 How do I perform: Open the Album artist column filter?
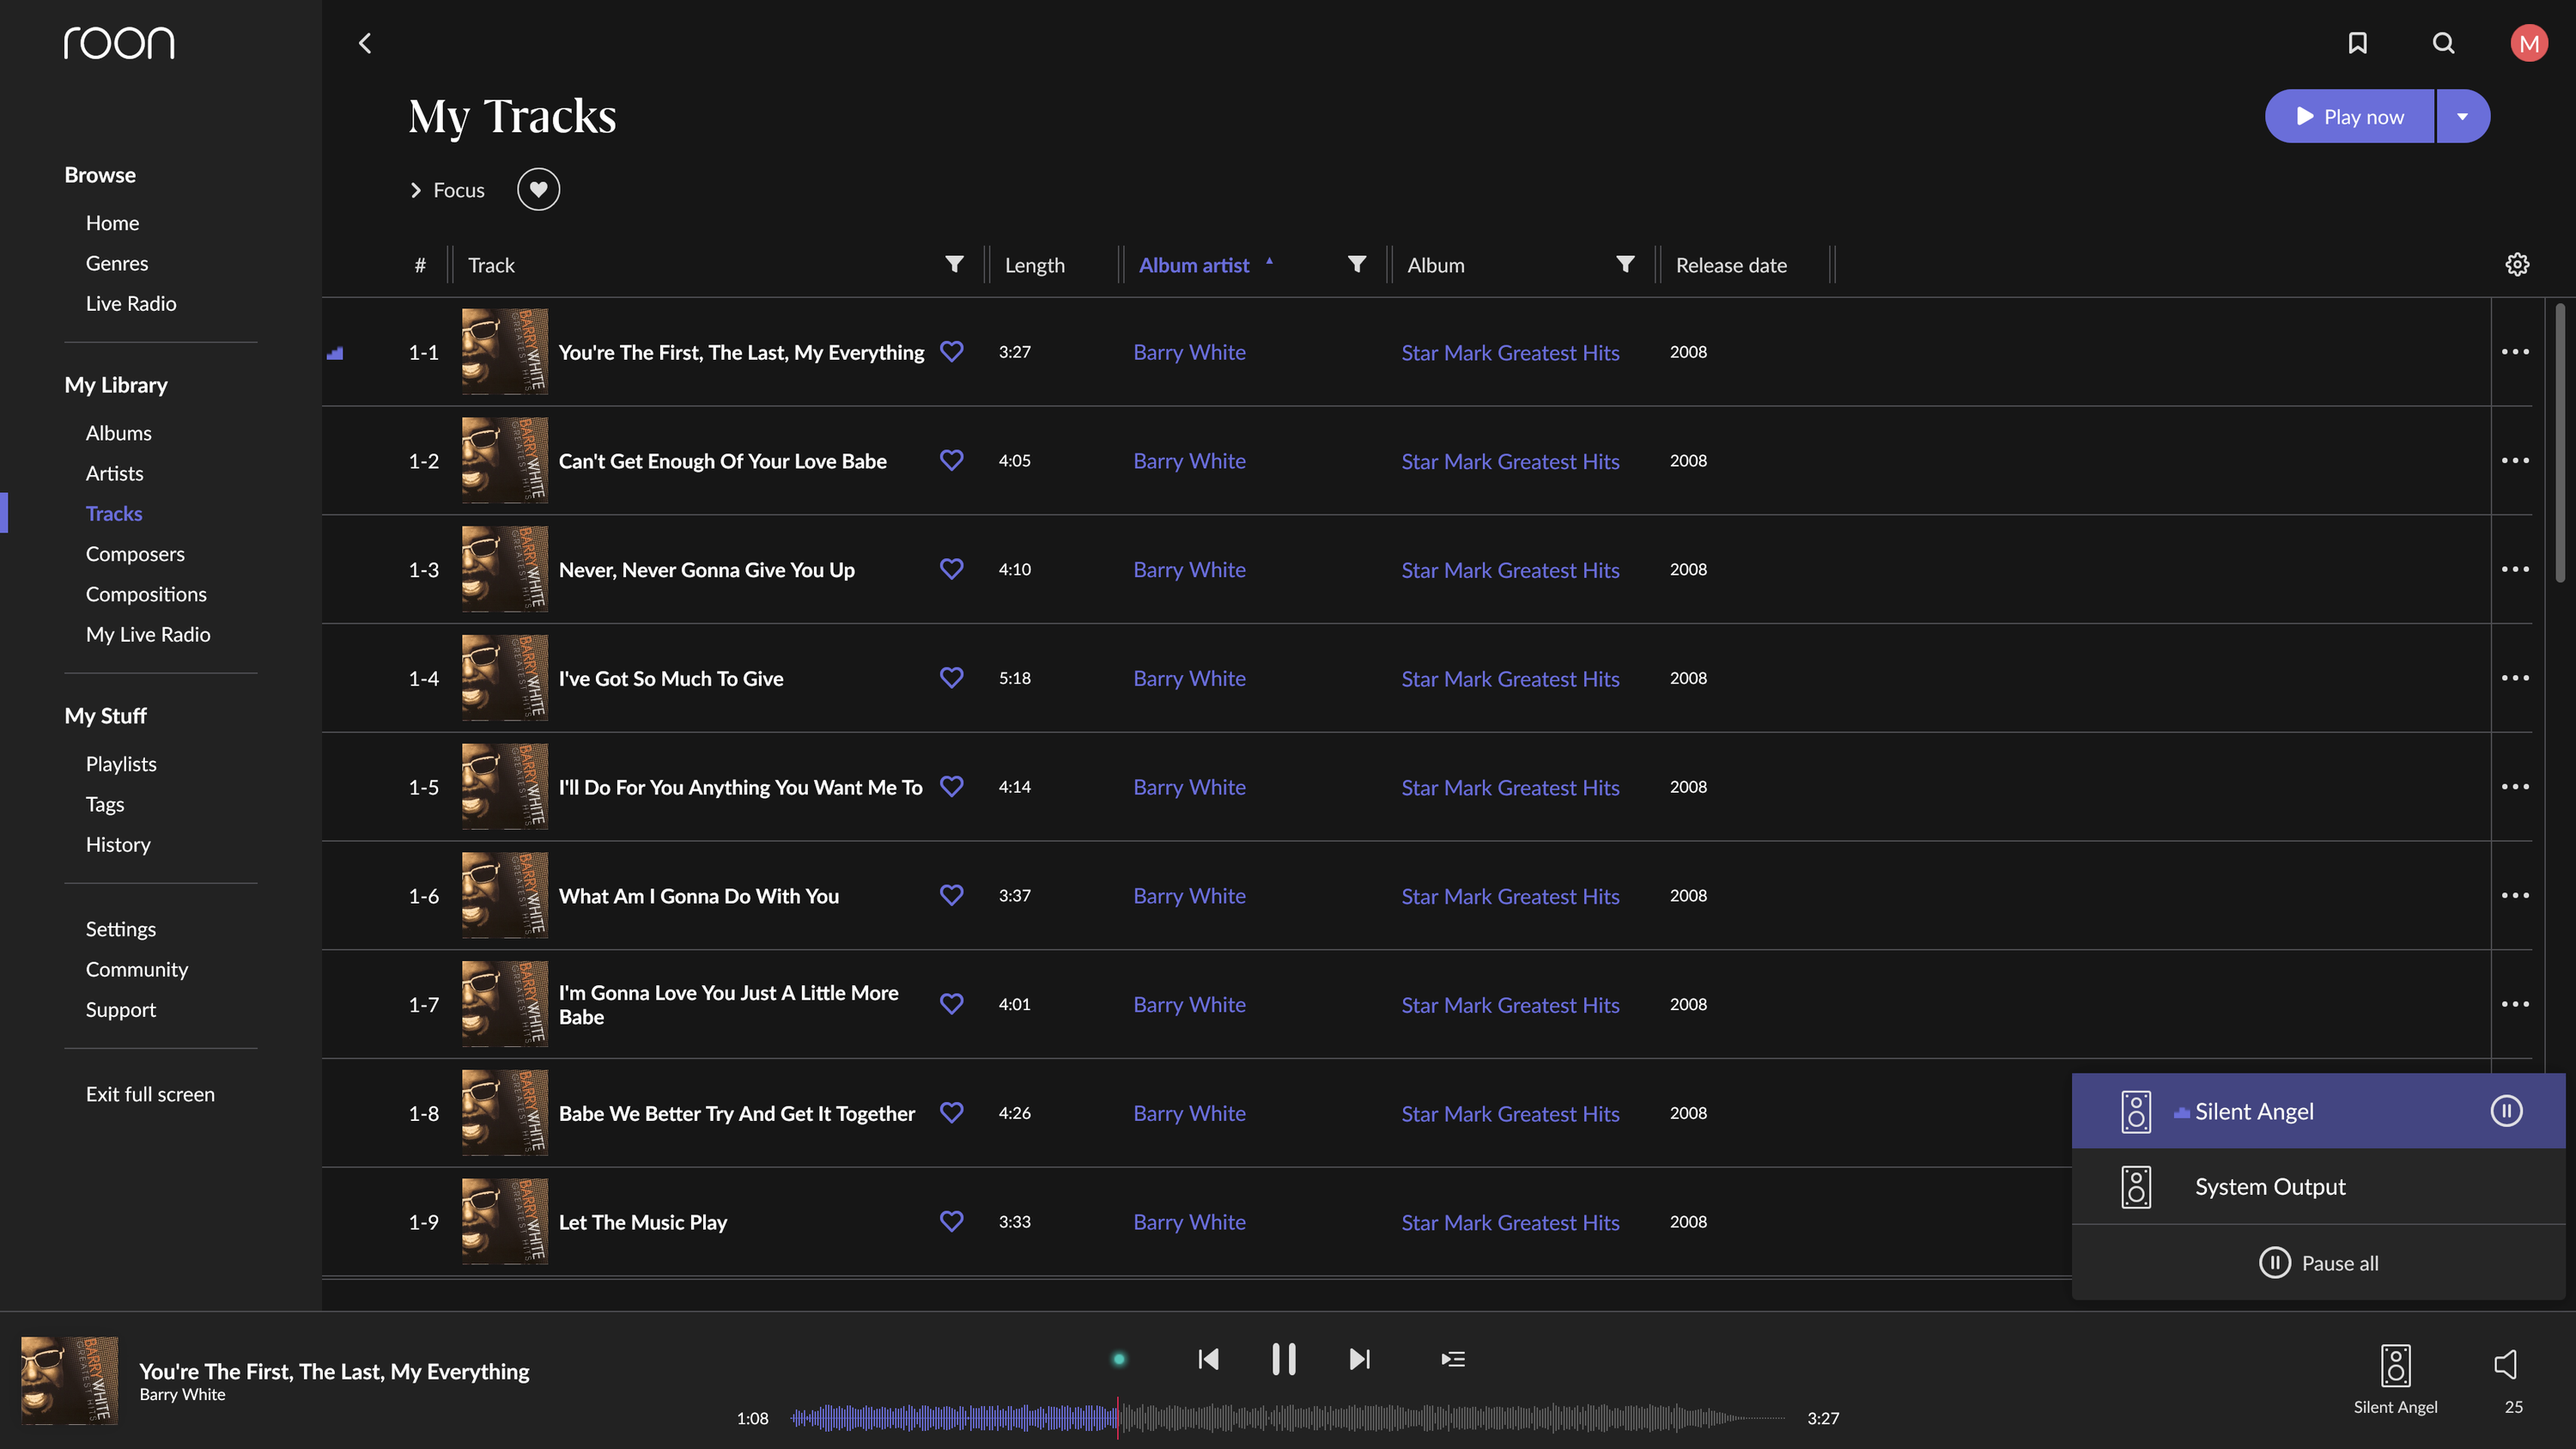[1356, 264]
